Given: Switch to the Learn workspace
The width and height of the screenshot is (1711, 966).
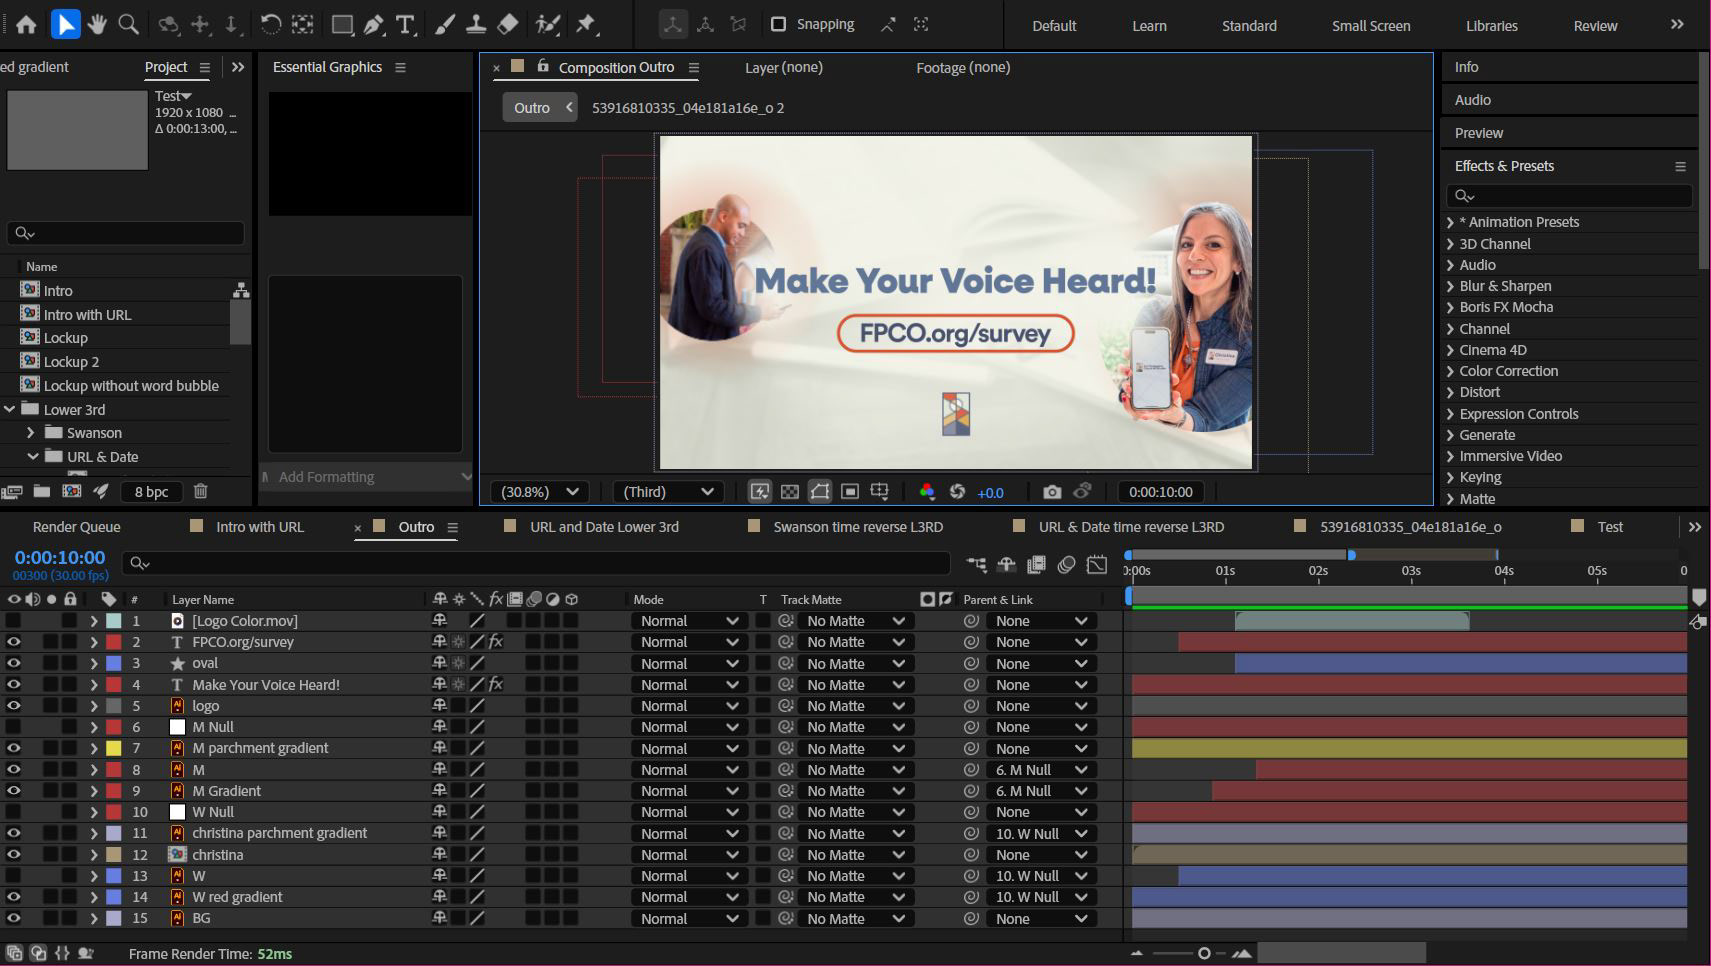Looking at the screenshot, I should click(1149, 26).
